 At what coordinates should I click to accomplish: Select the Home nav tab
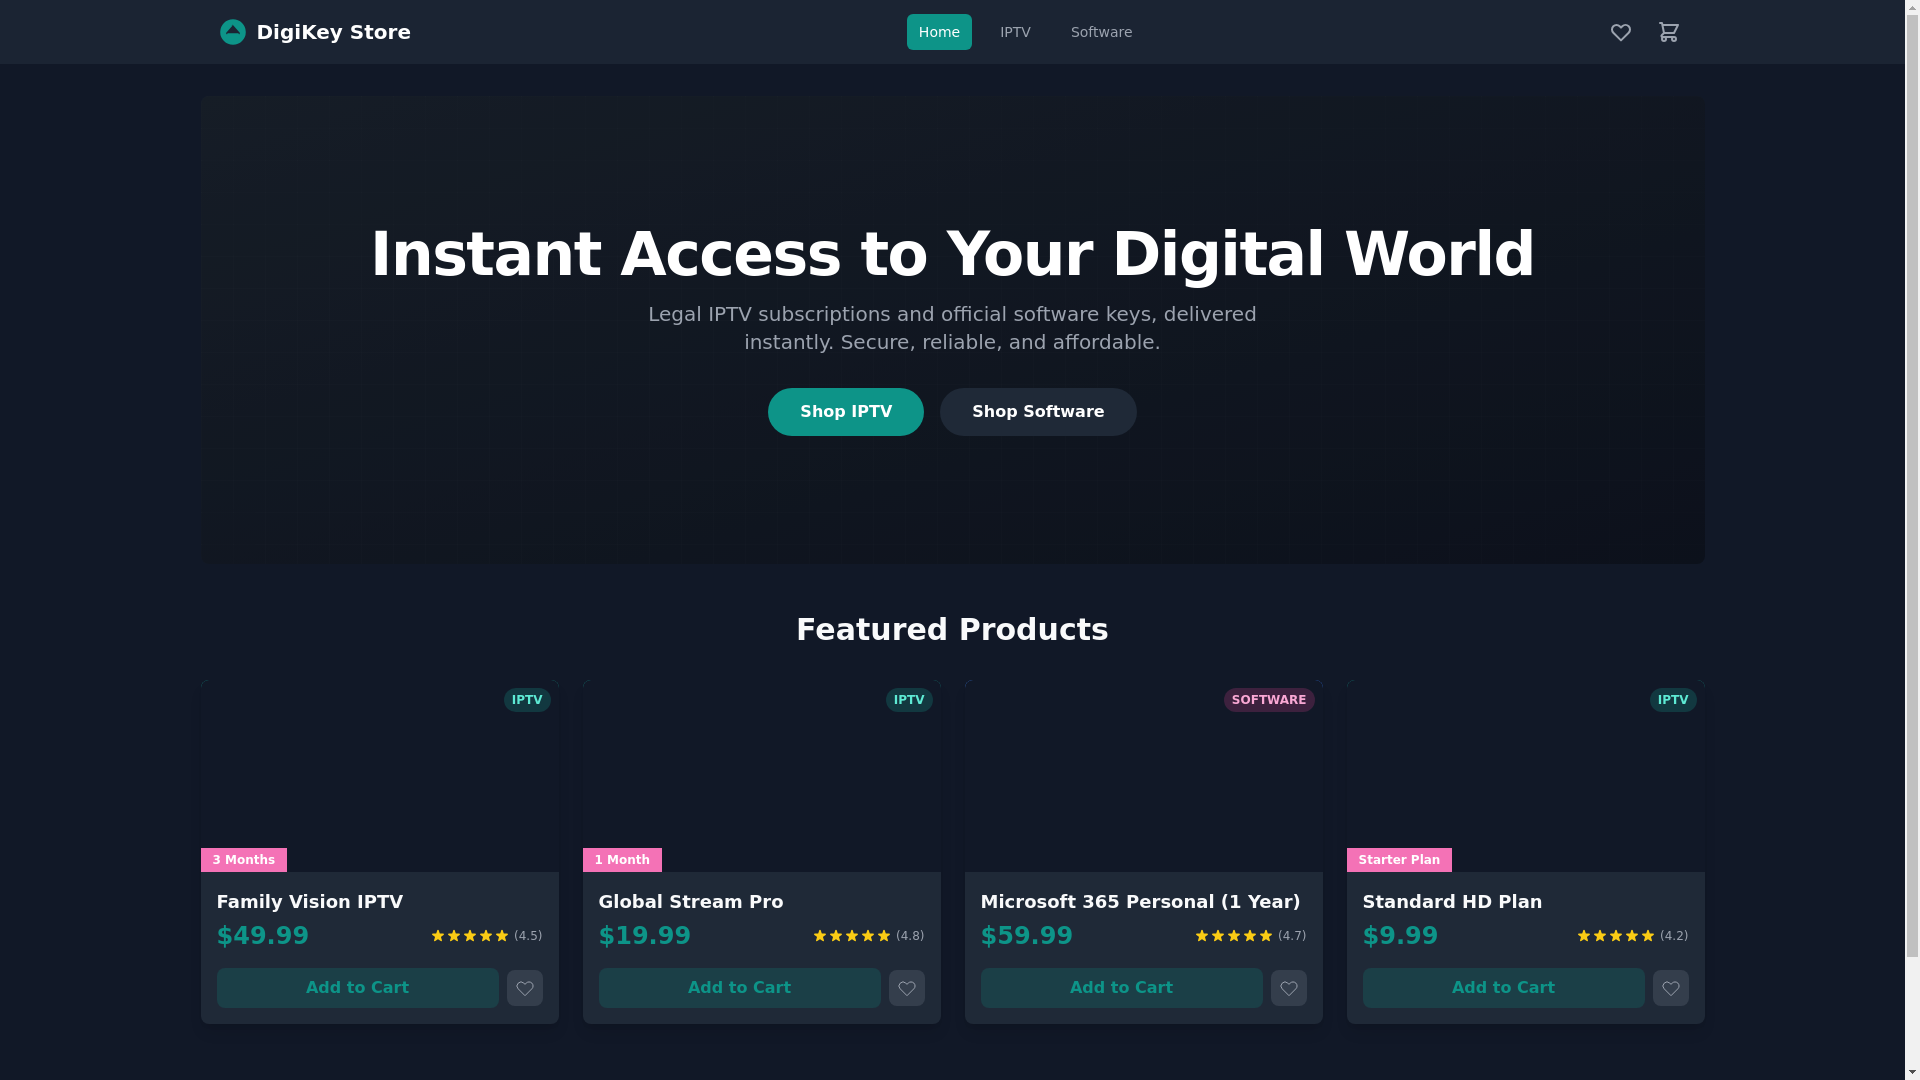click(938, 32)
